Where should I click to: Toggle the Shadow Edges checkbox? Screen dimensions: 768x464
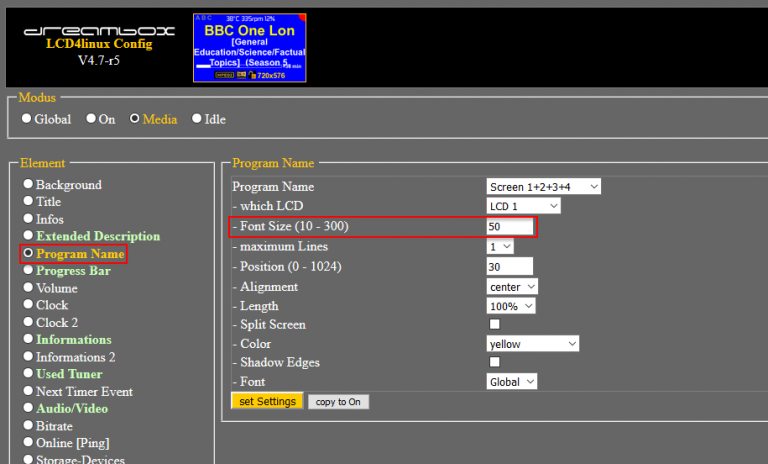point(494,362)
